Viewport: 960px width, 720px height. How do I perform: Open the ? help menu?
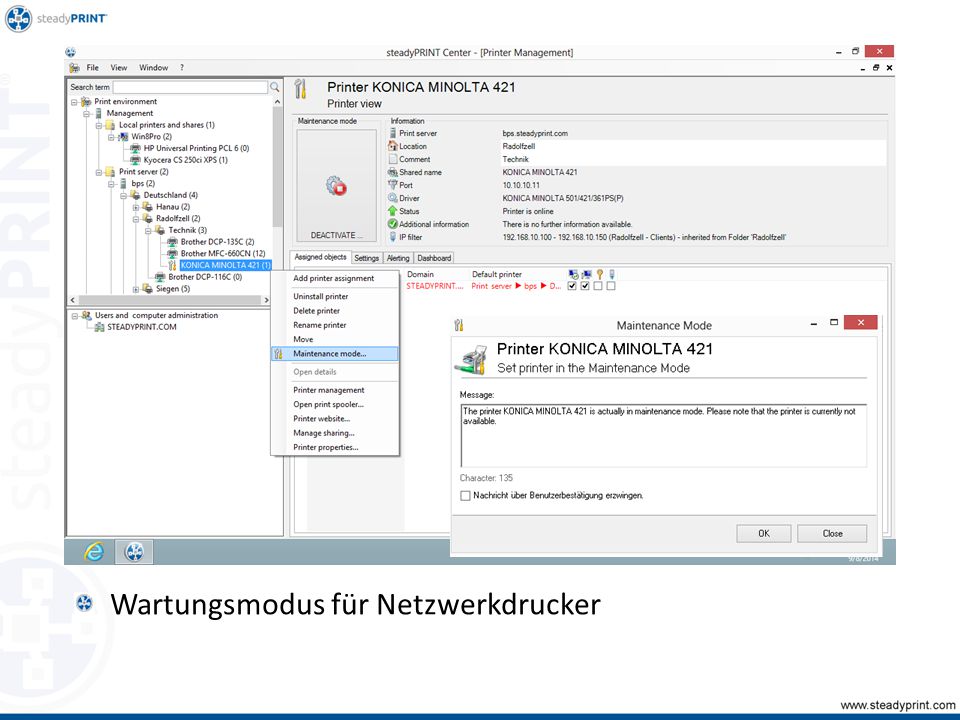tap(182, 67)
